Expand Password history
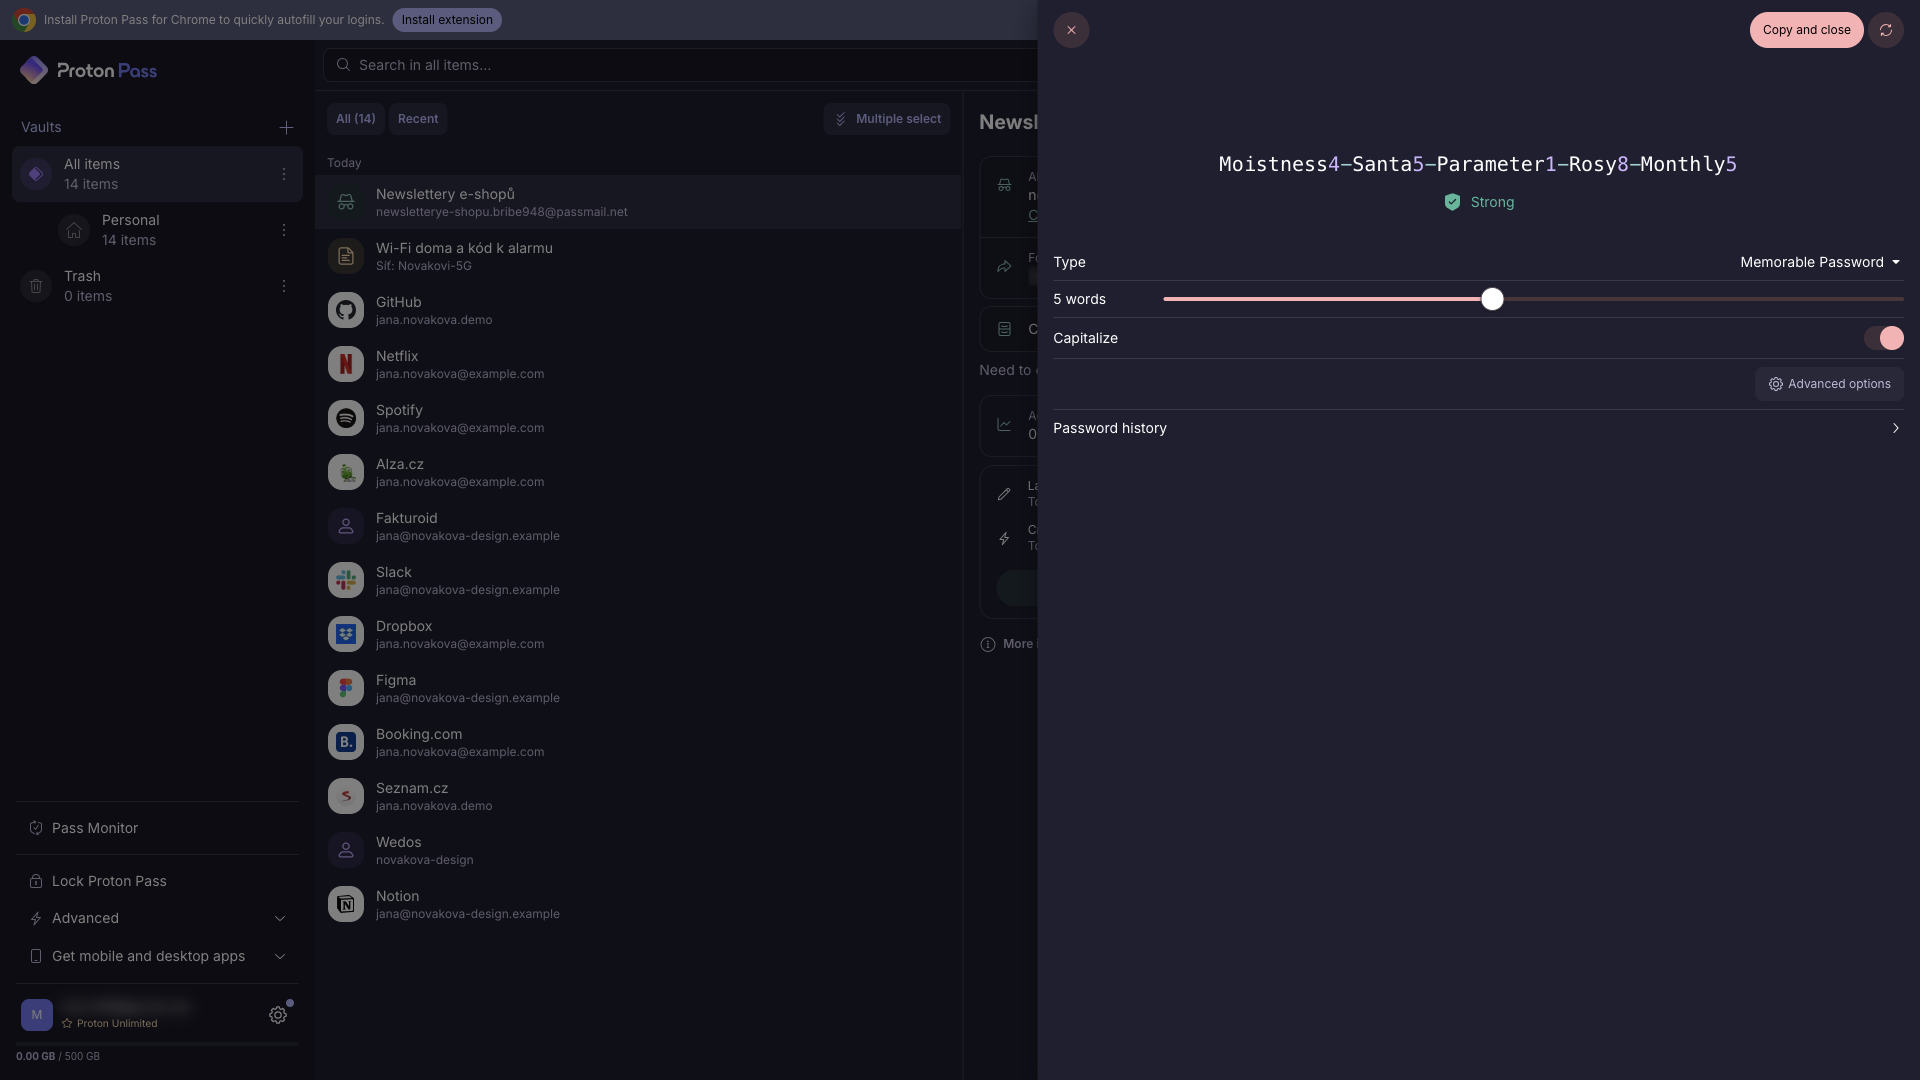 pyautogui.click(x=1478, y=428)
